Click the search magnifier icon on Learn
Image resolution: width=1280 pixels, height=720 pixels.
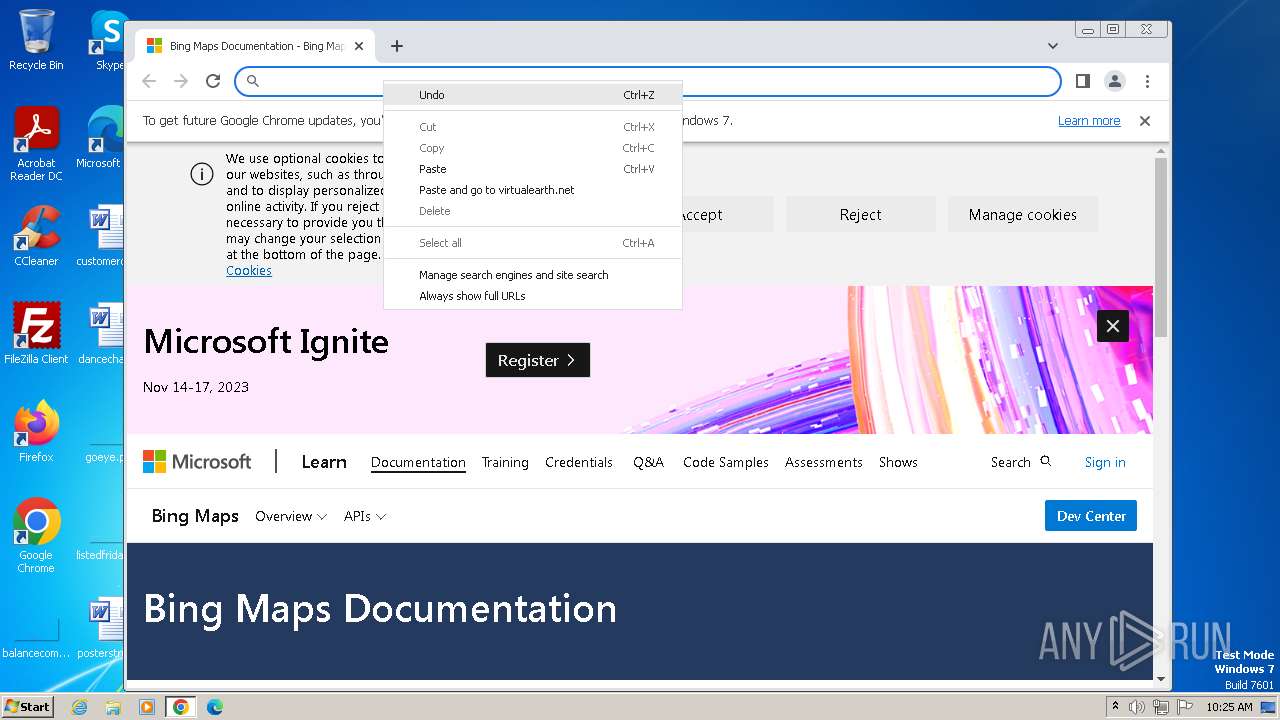click(x=1046, y=461)
